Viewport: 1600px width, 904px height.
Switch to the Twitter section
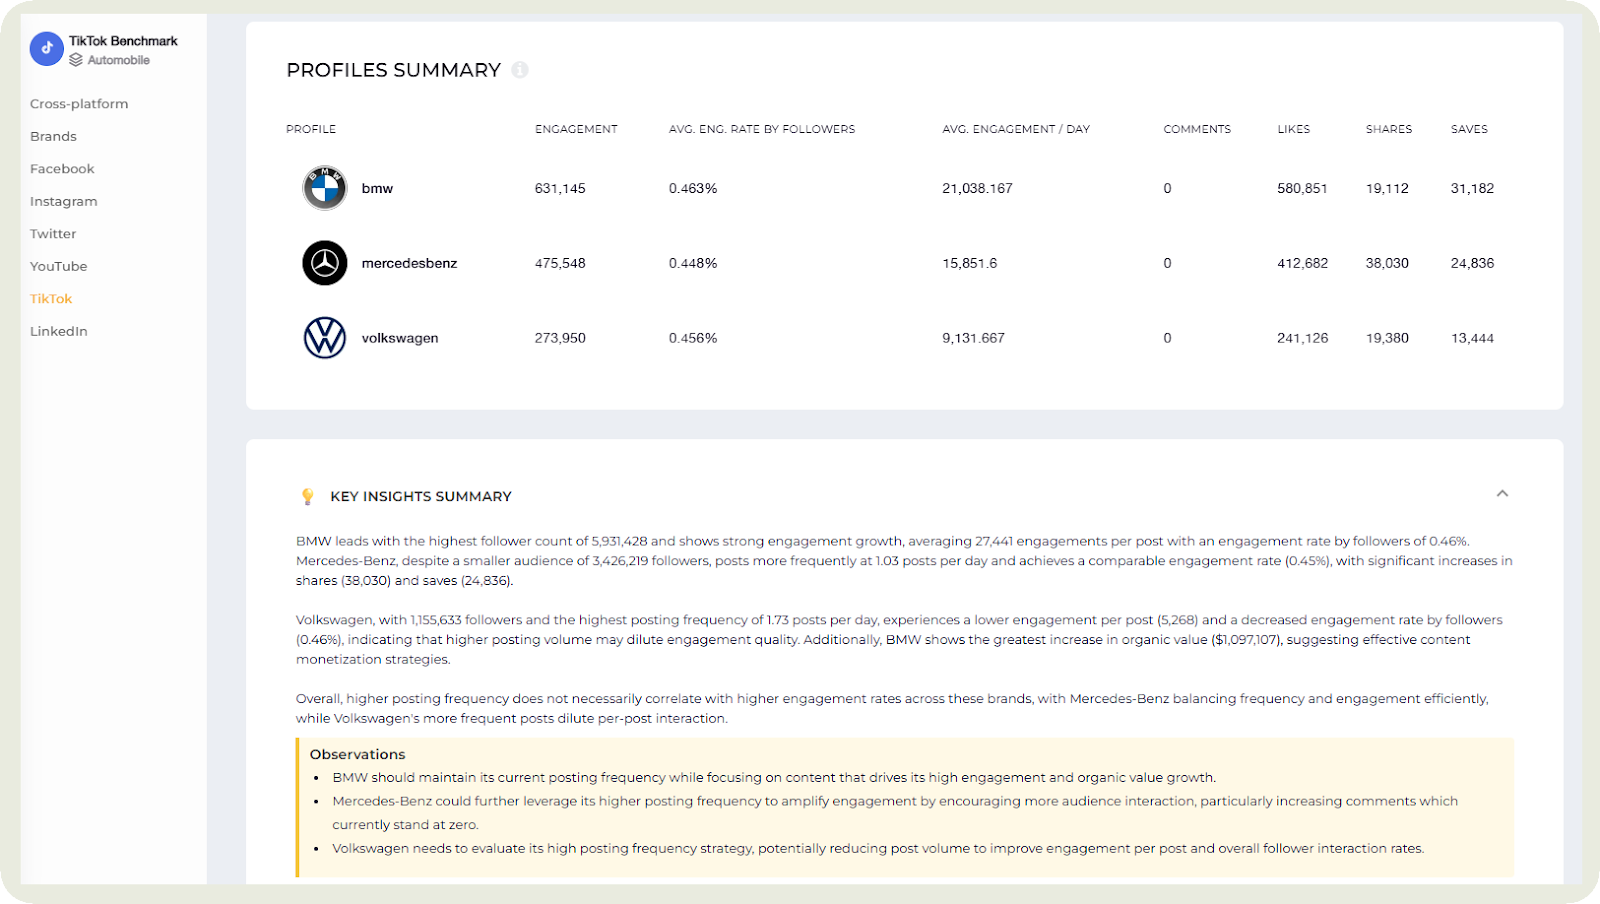click(x=53, y=233)
